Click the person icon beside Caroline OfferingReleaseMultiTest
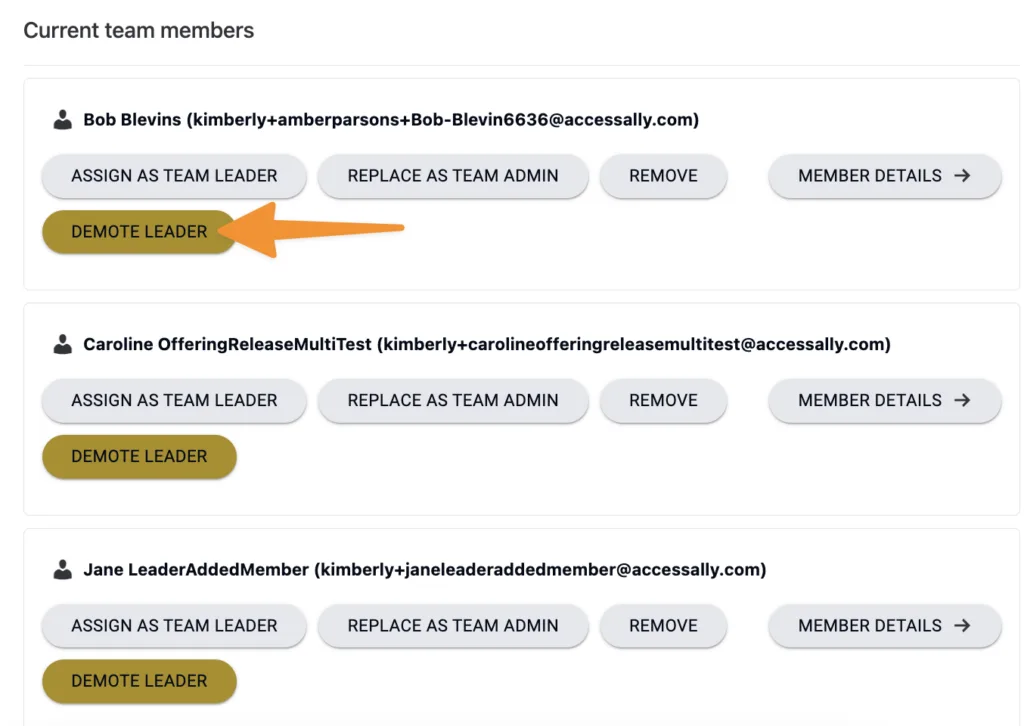 [x=63, y=344]
